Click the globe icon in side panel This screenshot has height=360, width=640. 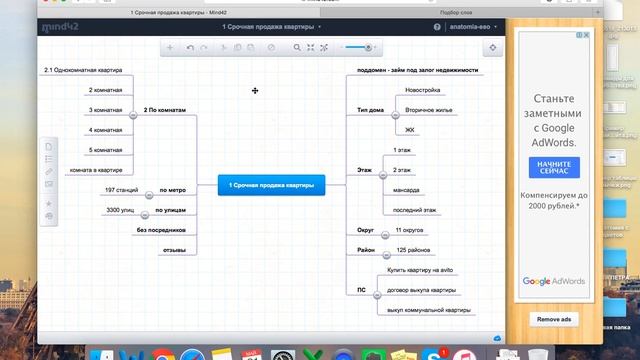point(49,216)
